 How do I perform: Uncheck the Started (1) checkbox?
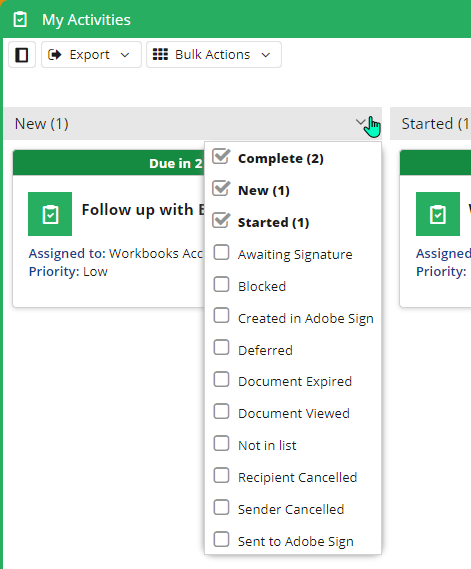(x=221, y=221)
